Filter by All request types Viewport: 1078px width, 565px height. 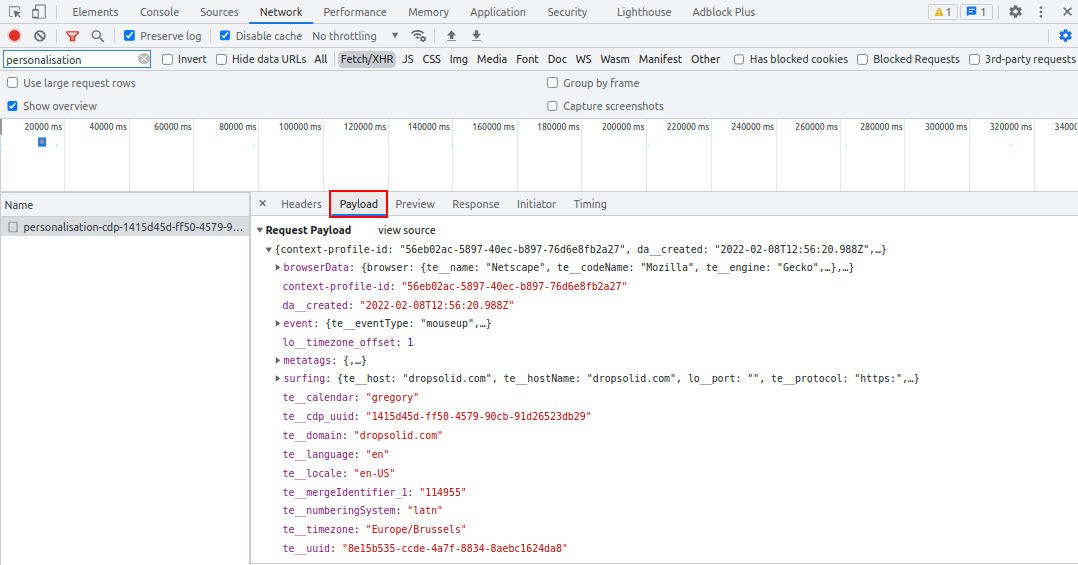click(320, 59)
